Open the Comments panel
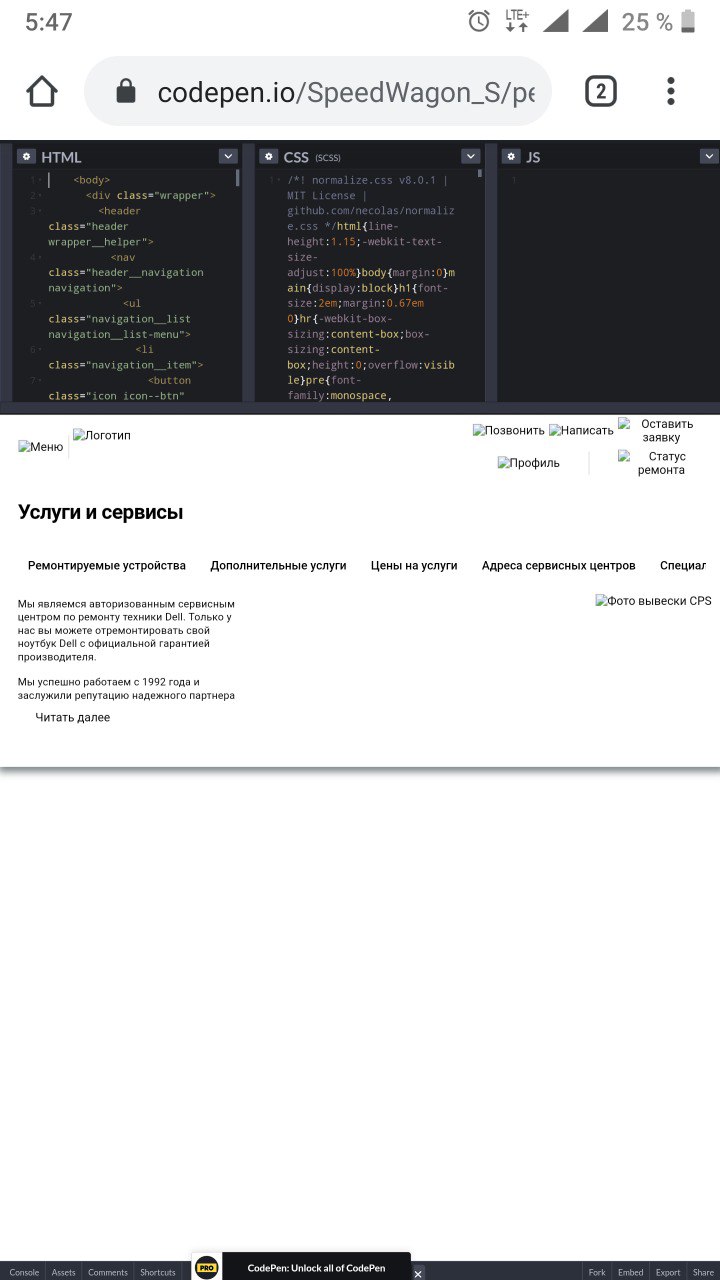The width and height of the screenshot is (720, 1280). point(107,1272)
